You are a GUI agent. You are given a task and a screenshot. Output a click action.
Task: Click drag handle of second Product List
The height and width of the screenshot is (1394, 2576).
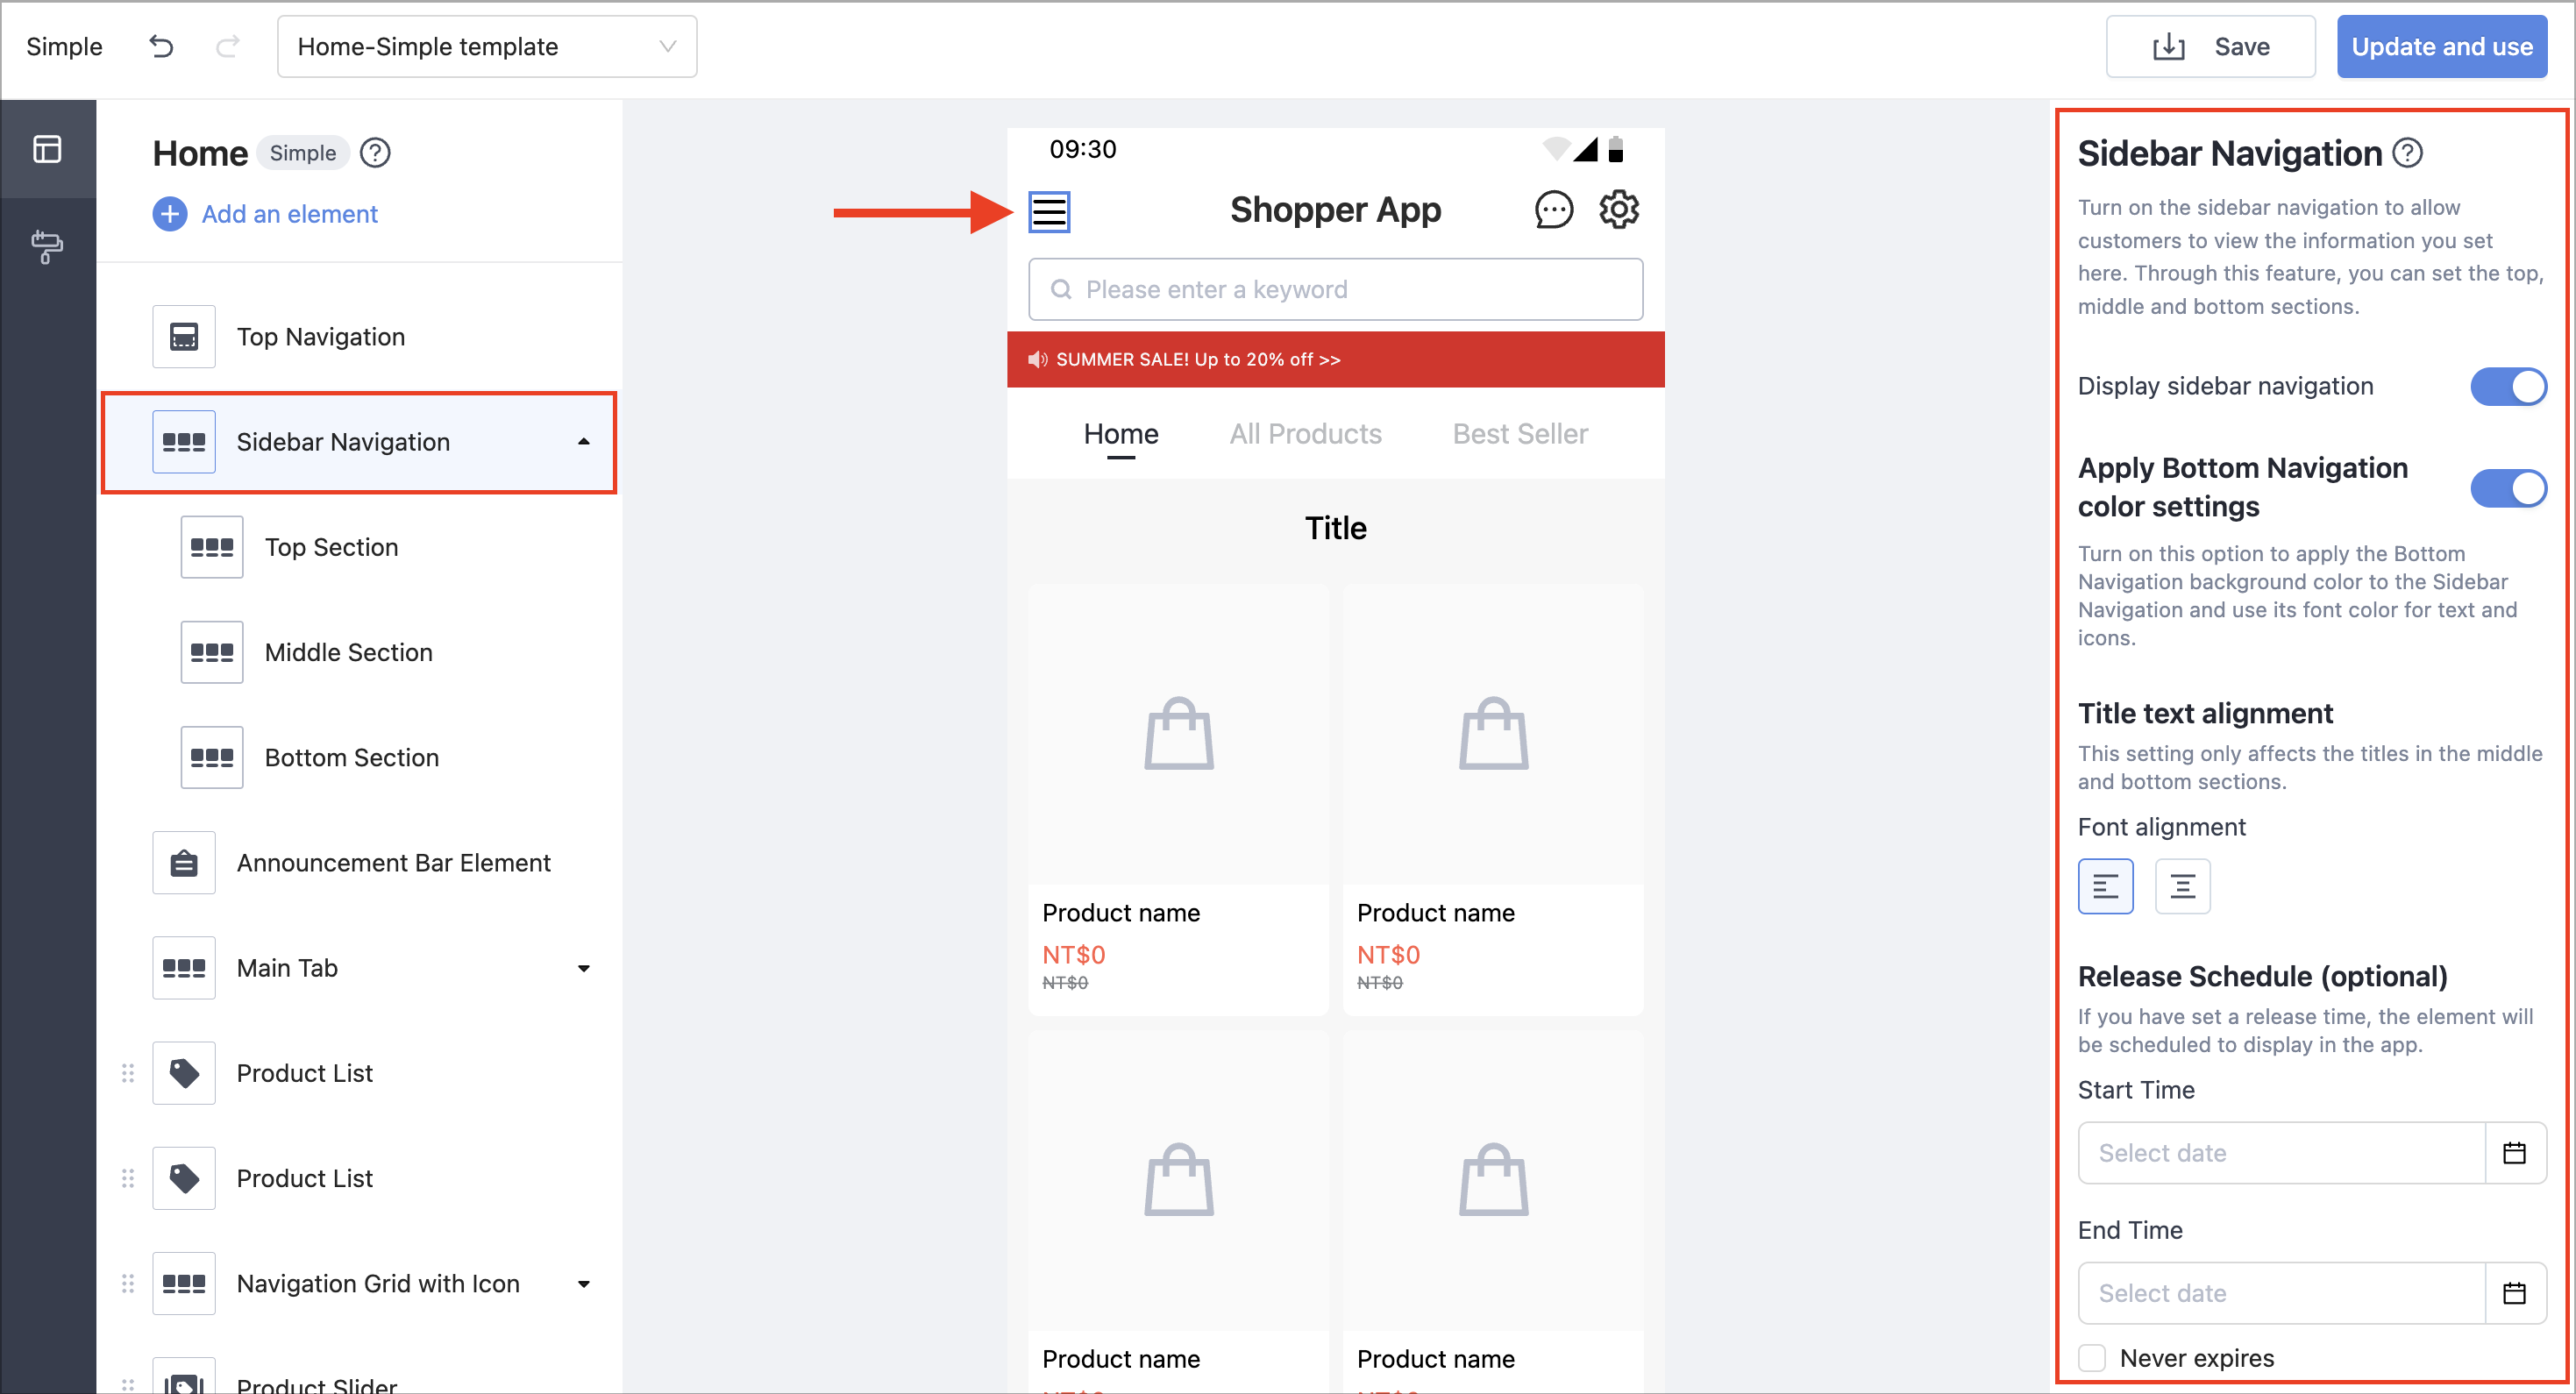pos(128,1178)
